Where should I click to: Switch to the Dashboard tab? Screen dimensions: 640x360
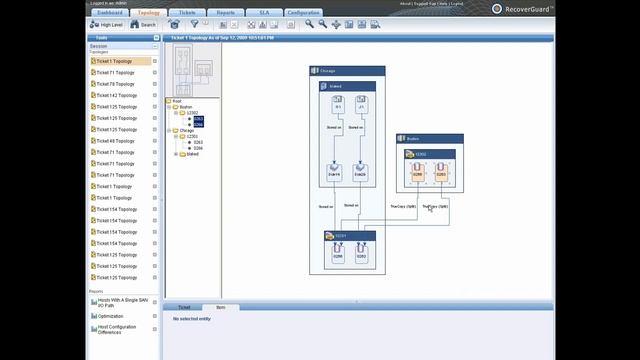click(110, 13)
